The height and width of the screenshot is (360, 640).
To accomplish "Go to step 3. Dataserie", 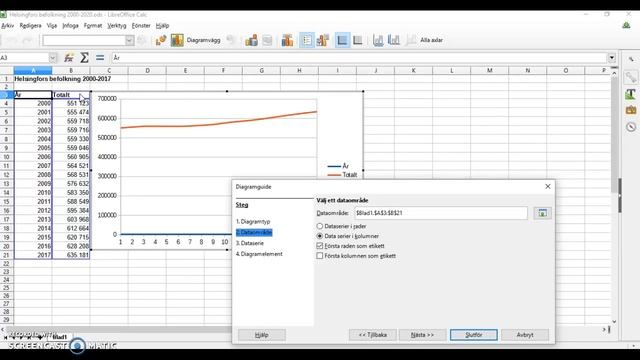I will coord(250,243).
